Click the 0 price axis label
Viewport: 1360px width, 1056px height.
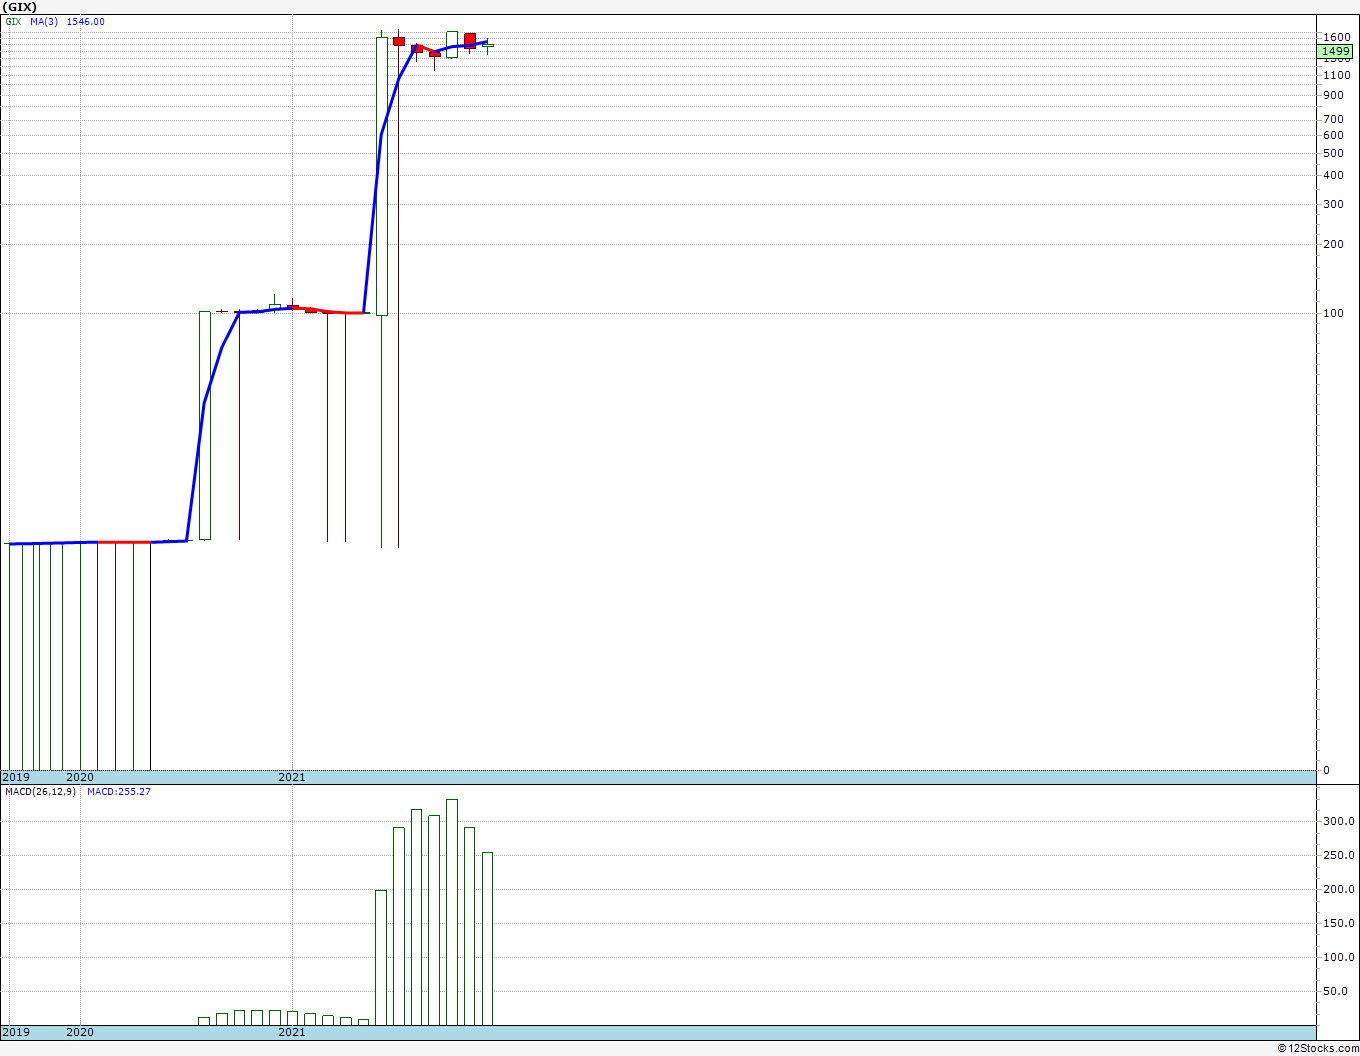(x=1327, y=770)
